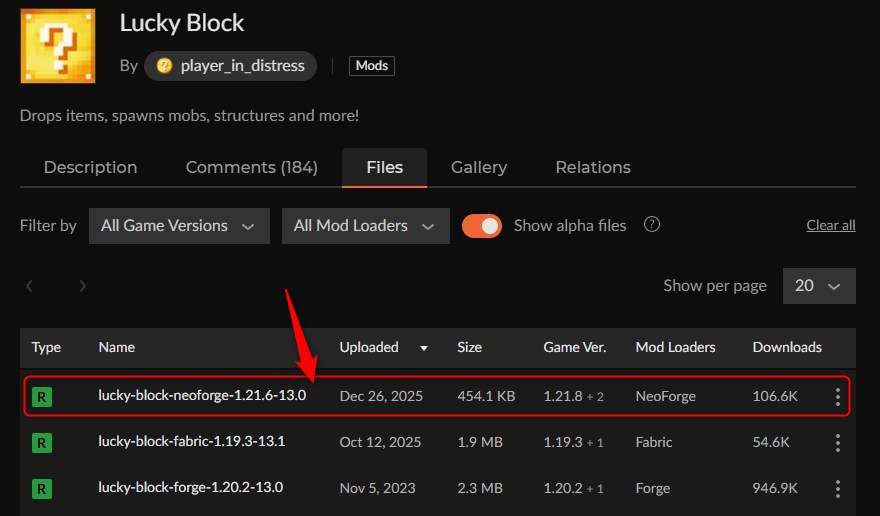Viewport: 880px width, 516px height.
Task: Expand the All Mod Loaders dropdown
Action: point(365,226)
